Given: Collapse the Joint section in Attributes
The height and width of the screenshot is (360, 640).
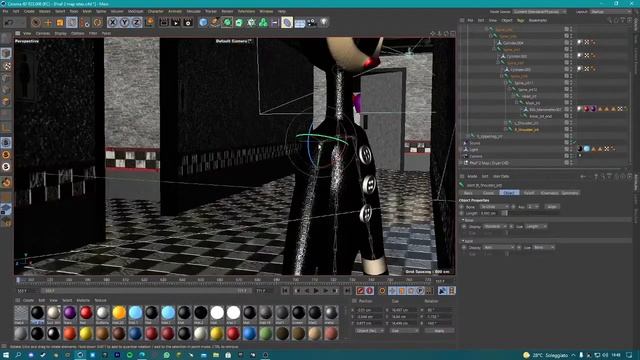Looking at the screenshot, I should tap(464, 241).
